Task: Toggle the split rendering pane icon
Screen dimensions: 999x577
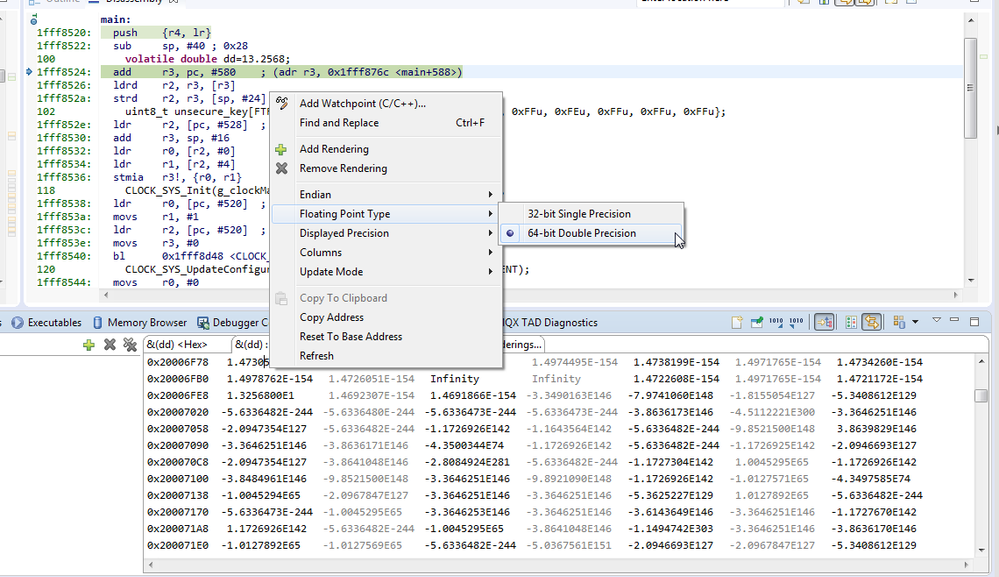Action: tap(851, 322)
